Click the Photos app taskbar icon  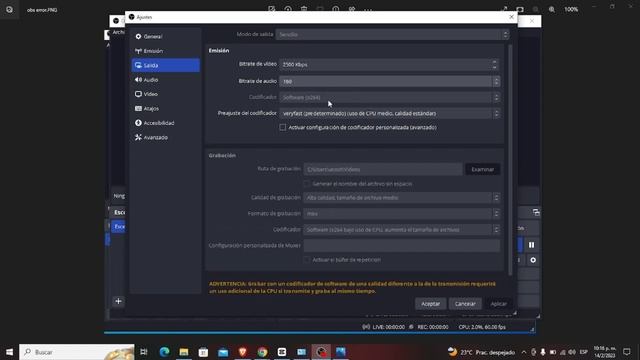[341, 352]
